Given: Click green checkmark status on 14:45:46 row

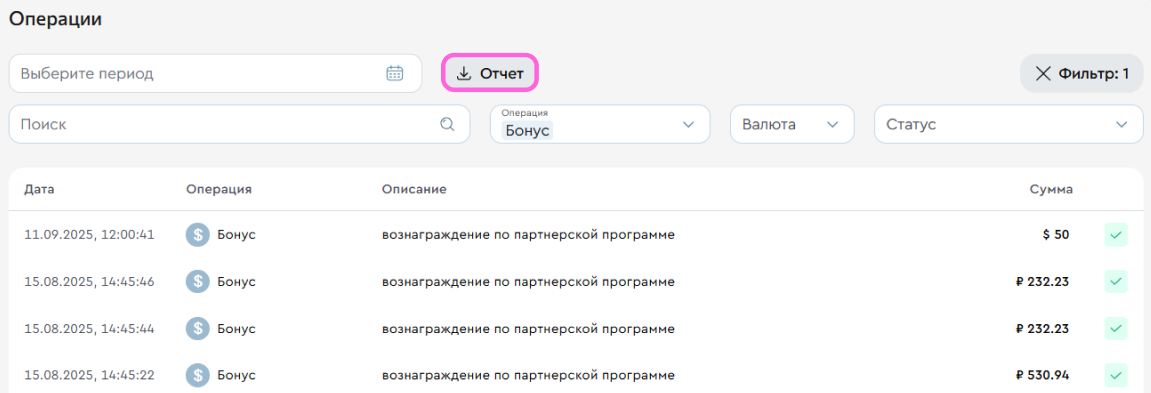Looking at the screenshot, I should (1116, 282).
